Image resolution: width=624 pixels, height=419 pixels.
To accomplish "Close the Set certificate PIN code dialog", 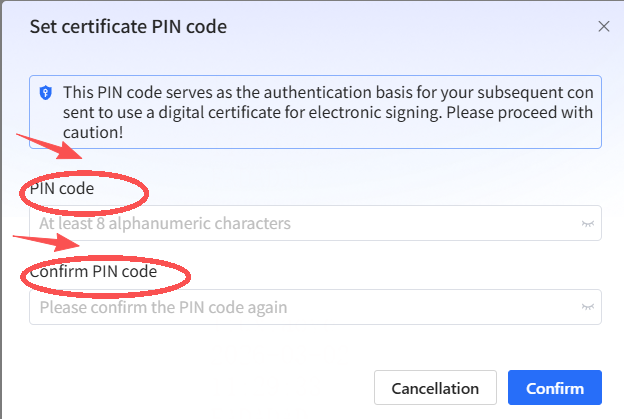I will (603, 26).
